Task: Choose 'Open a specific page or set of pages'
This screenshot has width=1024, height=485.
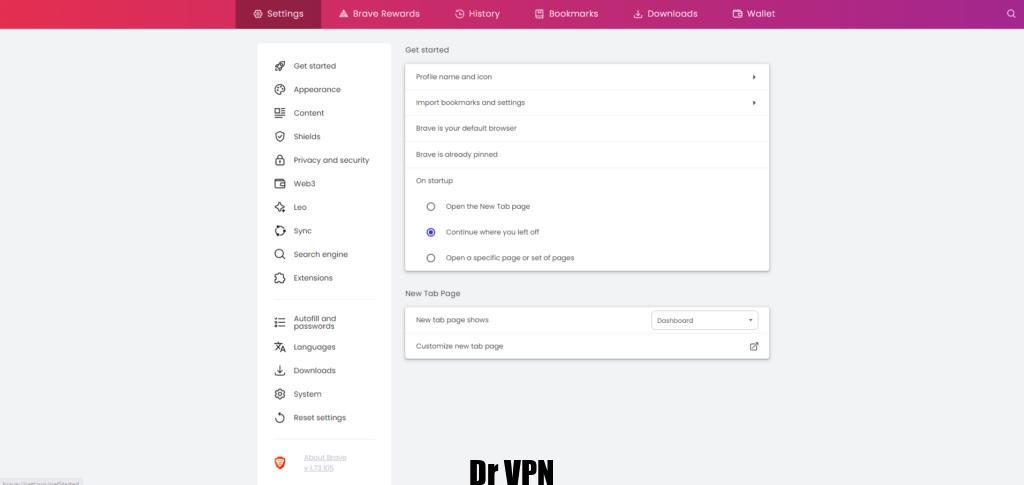Action: tap(431, 258)
